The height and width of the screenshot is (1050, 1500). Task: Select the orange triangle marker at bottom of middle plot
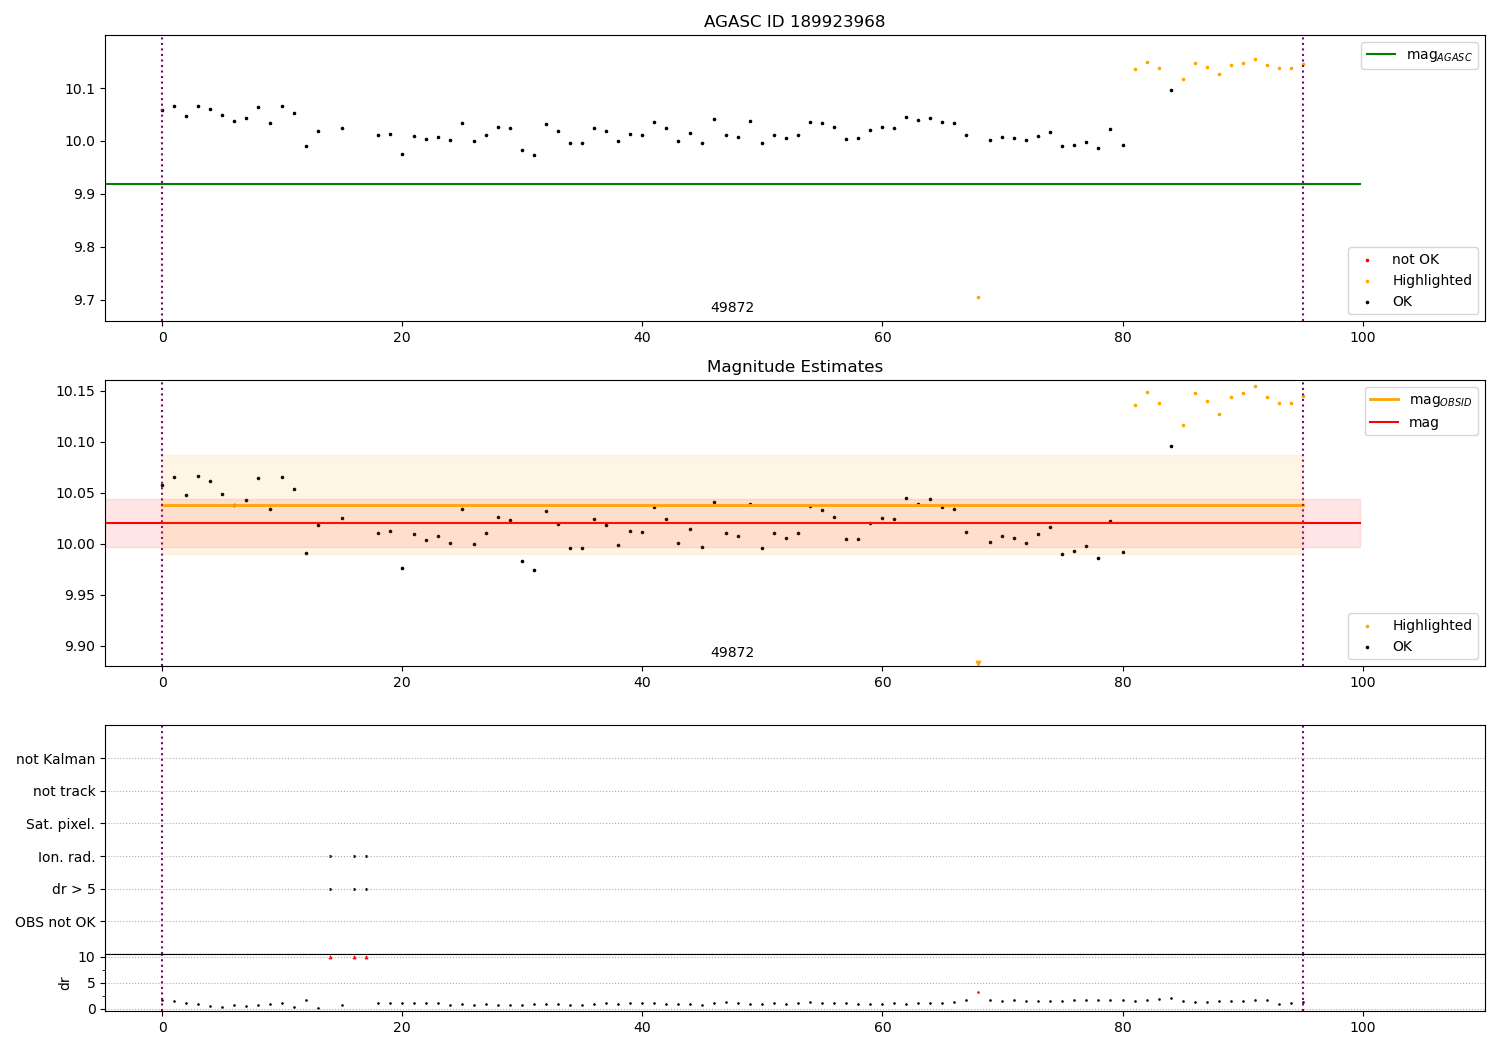point(978,663)
